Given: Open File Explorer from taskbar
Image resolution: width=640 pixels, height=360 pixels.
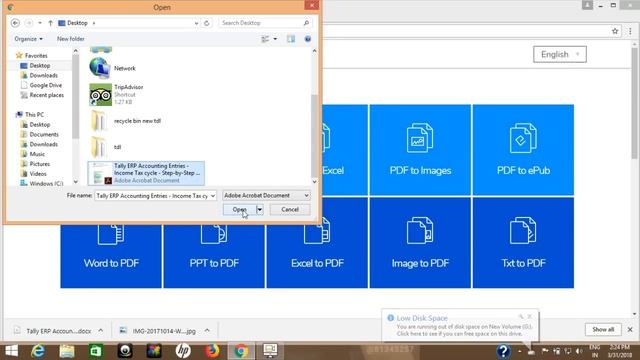Looking at the screenshot, I should point(67,351).
